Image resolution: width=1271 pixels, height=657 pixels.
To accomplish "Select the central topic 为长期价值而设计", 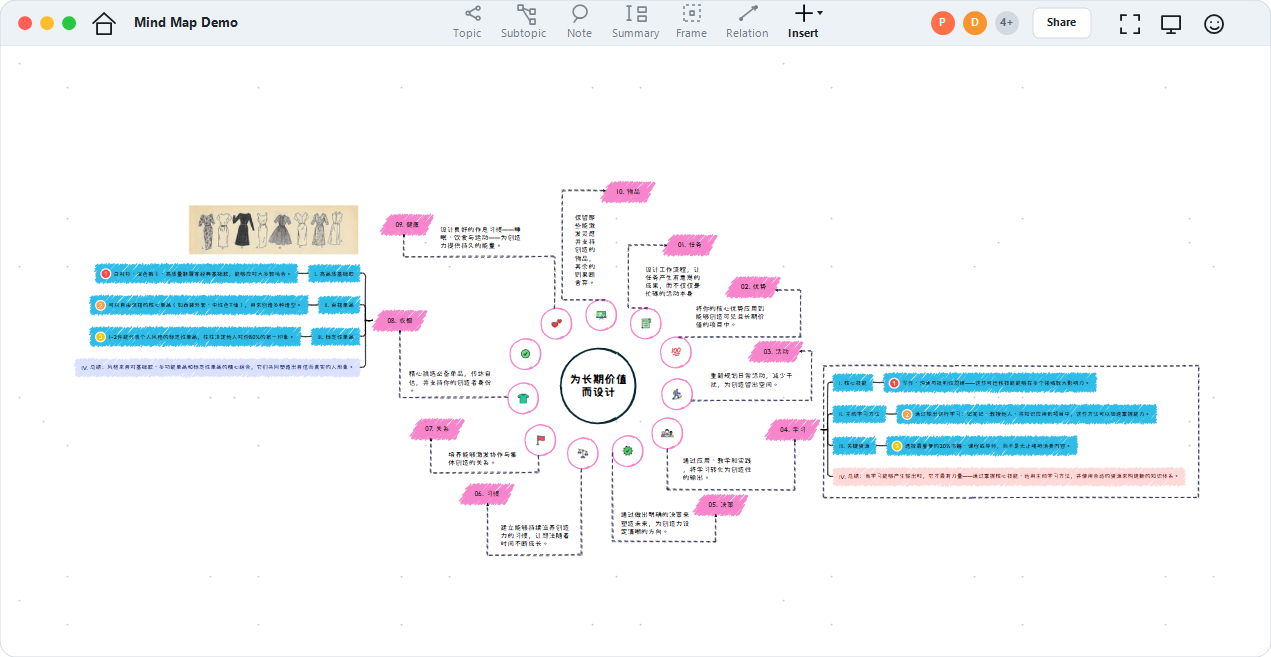I will (598, 386).
